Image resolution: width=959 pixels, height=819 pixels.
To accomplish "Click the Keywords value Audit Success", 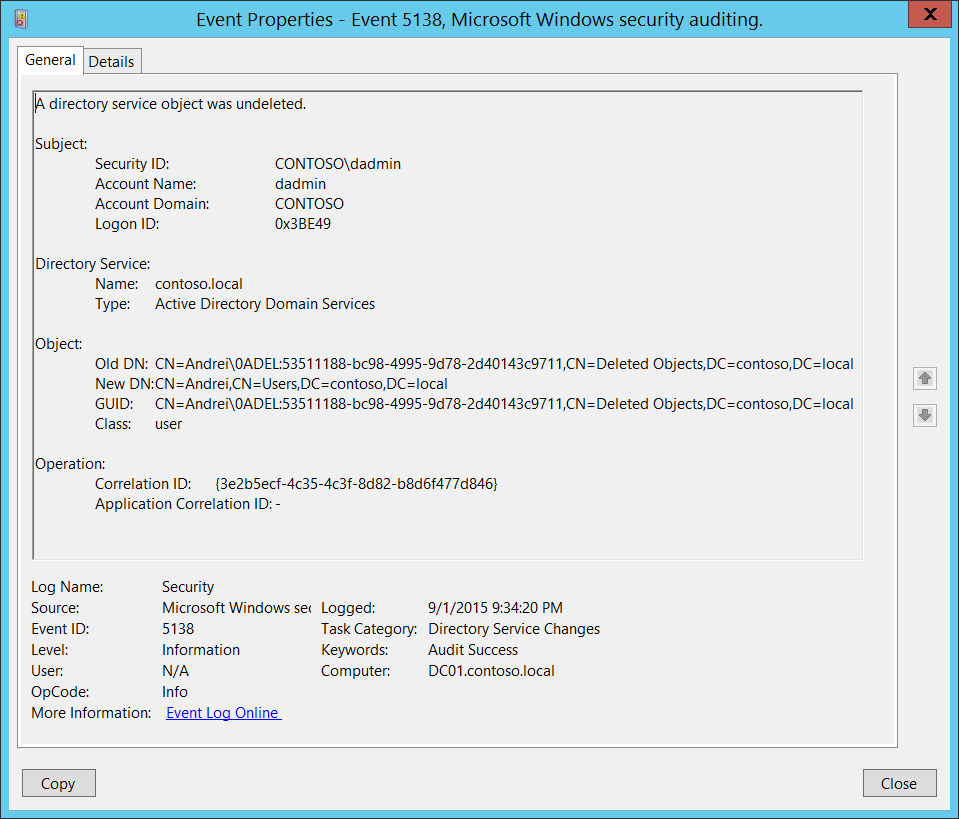I will click(473, 650).
